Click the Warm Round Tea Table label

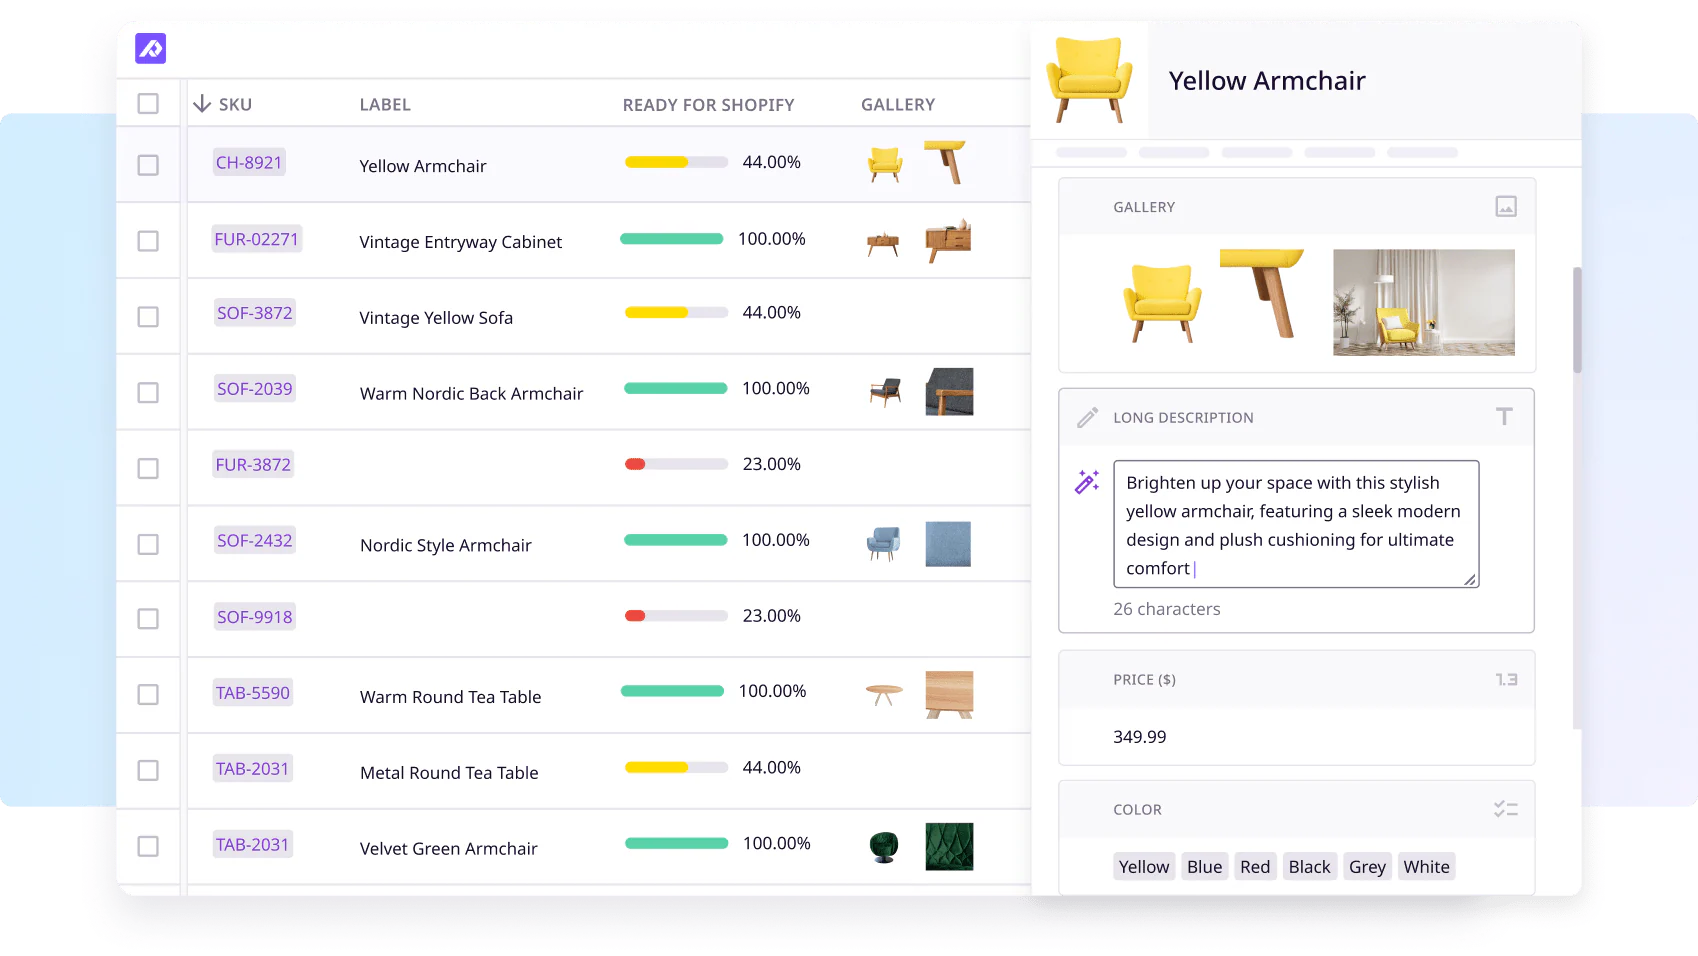(x=450, y=697)
